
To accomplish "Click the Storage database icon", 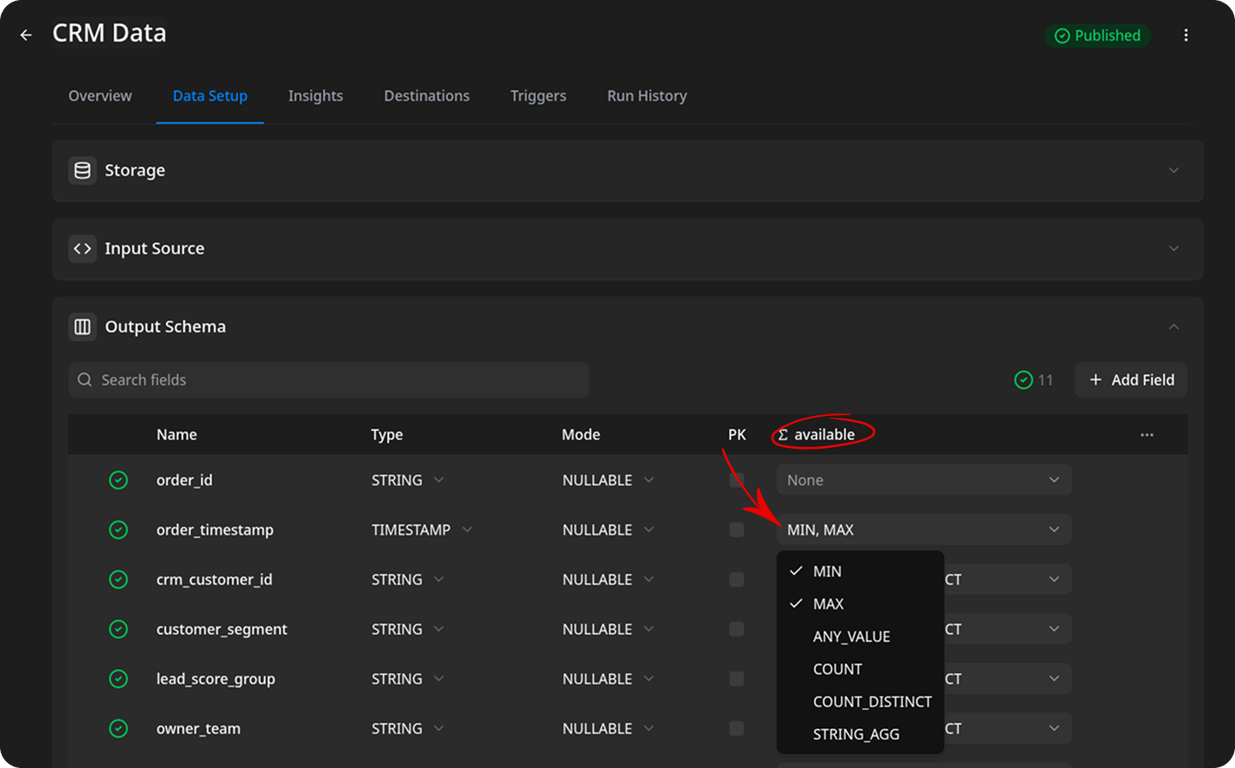I will coord(83,170).
